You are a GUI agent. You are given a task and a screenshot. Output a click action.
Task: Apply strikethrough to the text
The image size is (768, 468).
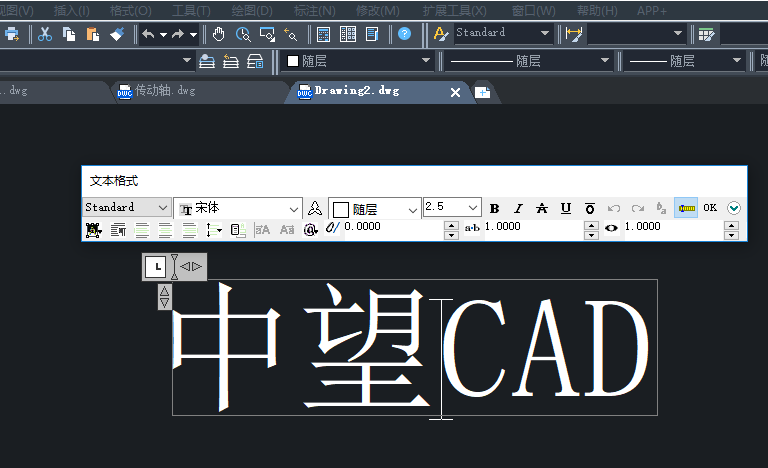[x=542, y=208]
